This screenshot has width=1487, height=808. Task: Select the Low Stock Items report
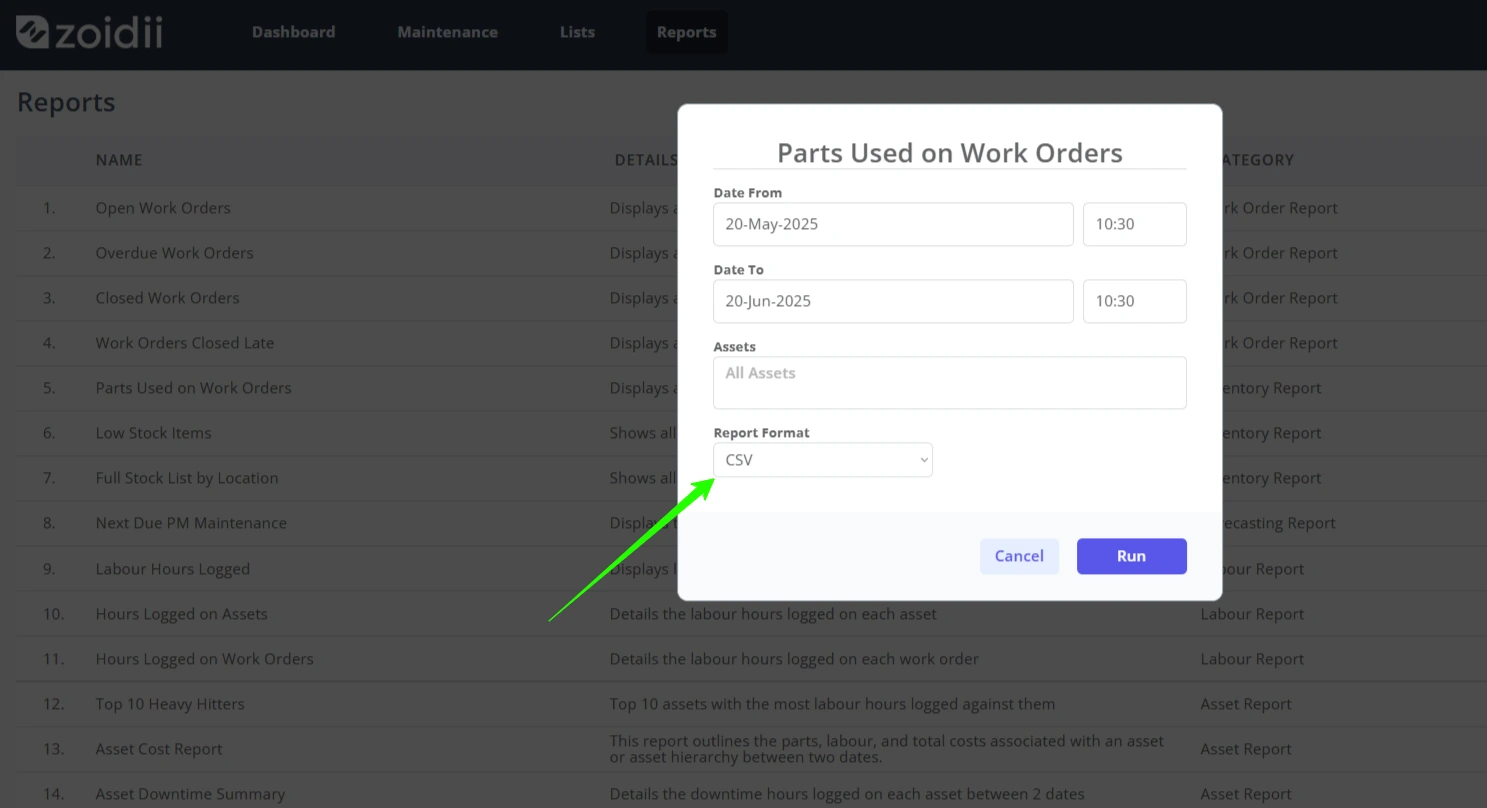[x=153, y=433]
